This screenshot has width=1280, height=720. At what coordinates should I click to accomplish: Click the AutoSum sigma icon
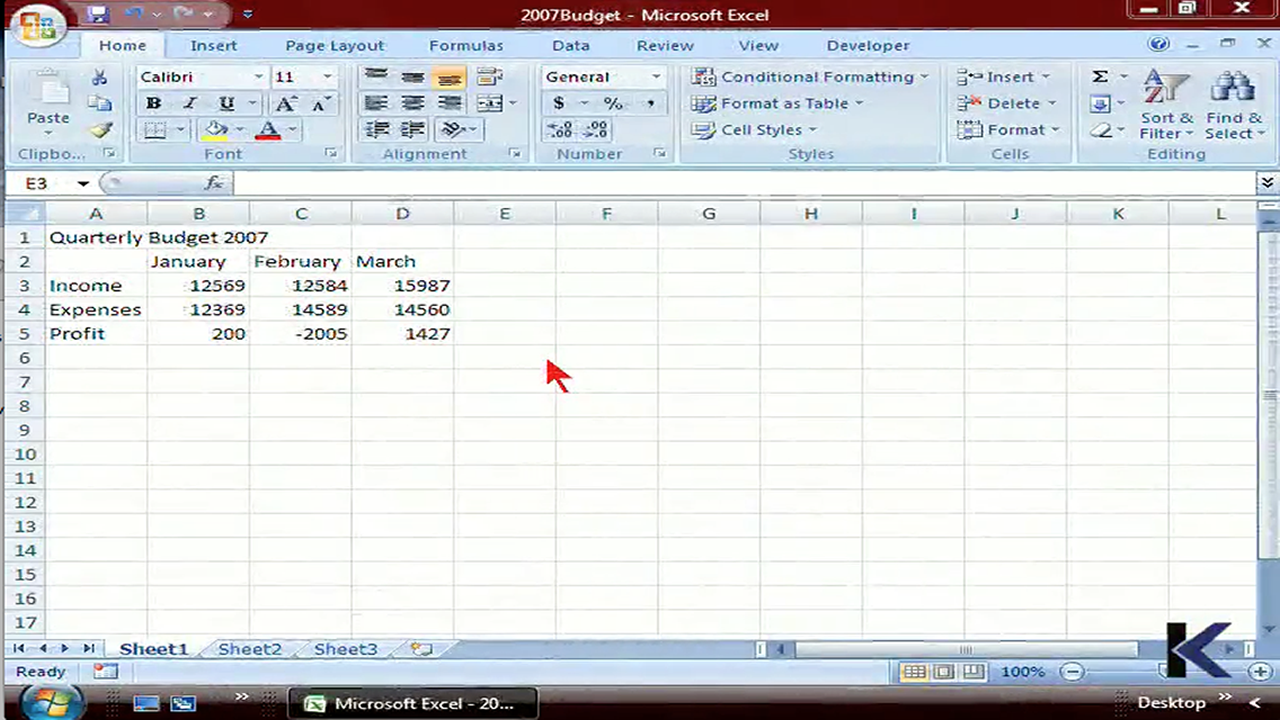1100,77
